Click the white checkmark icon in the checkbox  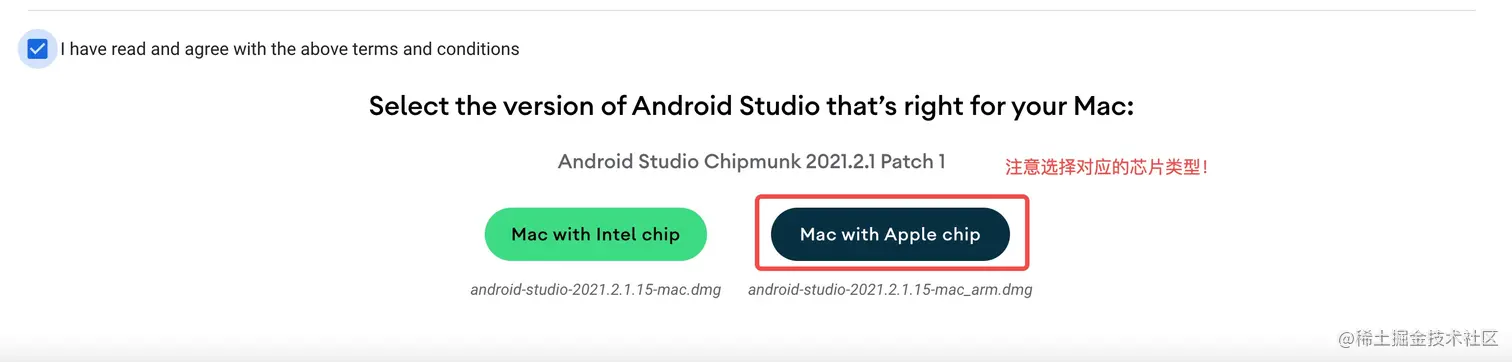coord(38,49)
